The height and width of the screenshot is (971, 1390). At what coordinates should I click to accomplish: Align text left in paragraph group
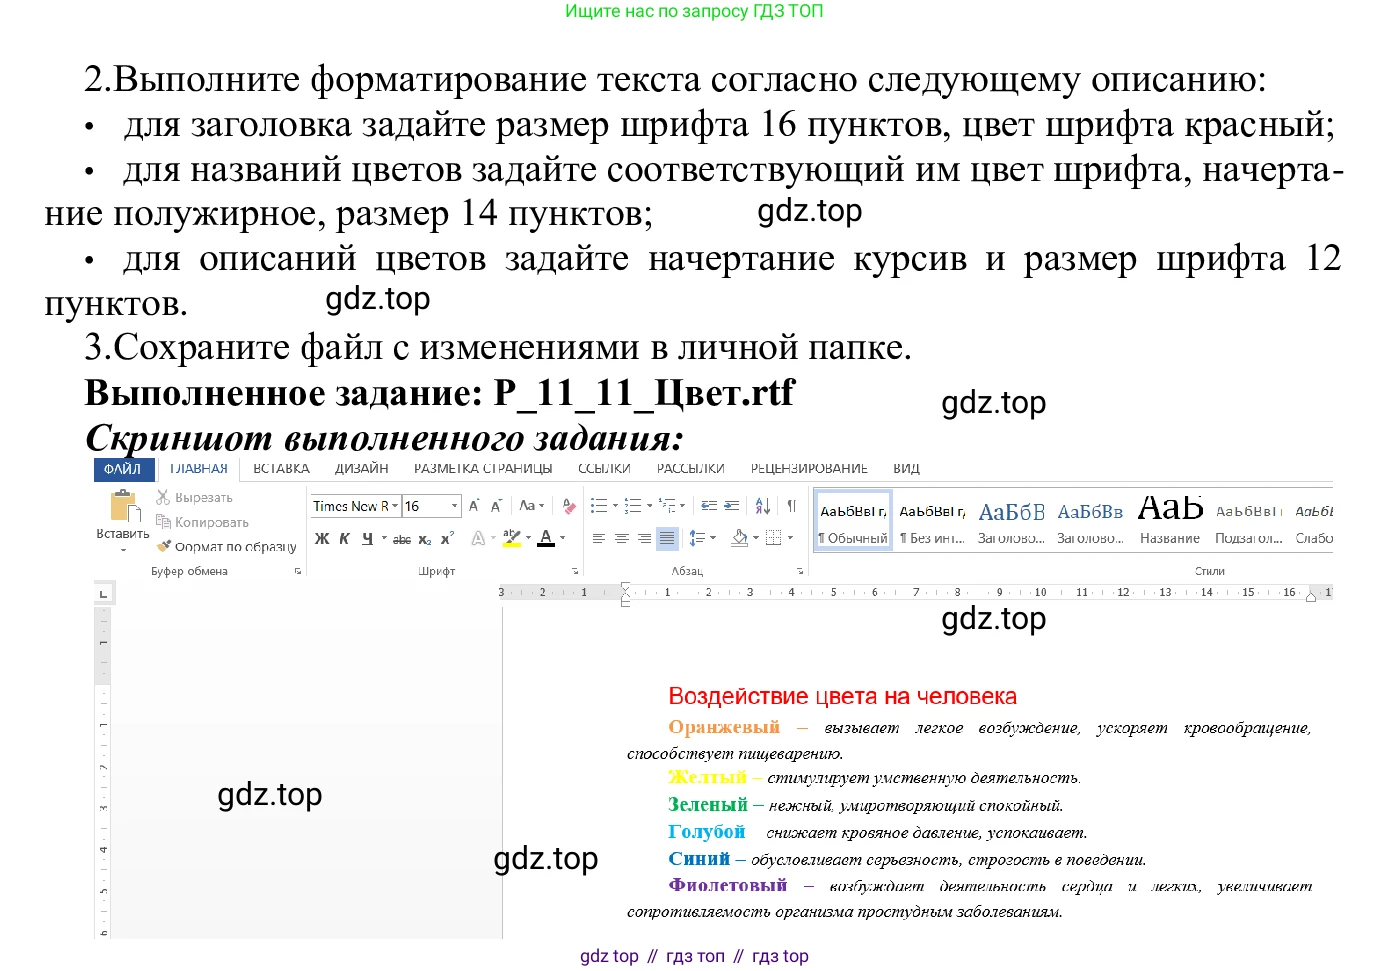[x=599, y=538]
